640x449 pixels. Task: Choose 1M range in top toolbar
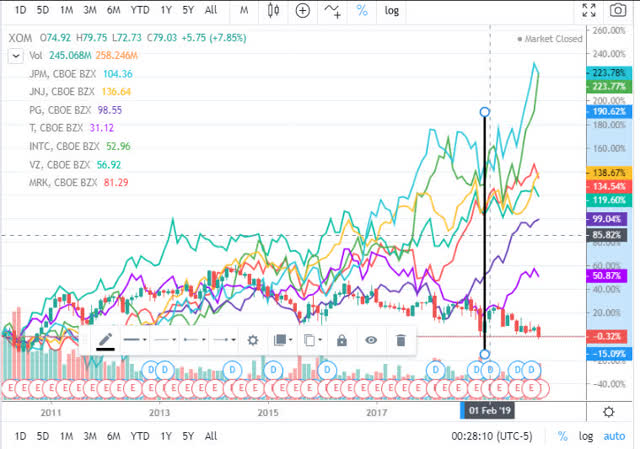coord(67,10)
